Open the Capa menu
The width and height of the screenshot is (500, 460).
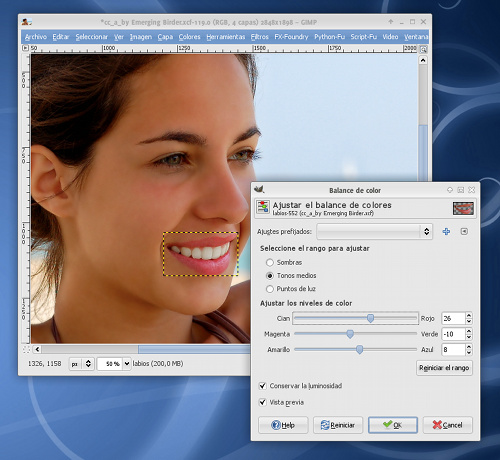tap(165, 37)
